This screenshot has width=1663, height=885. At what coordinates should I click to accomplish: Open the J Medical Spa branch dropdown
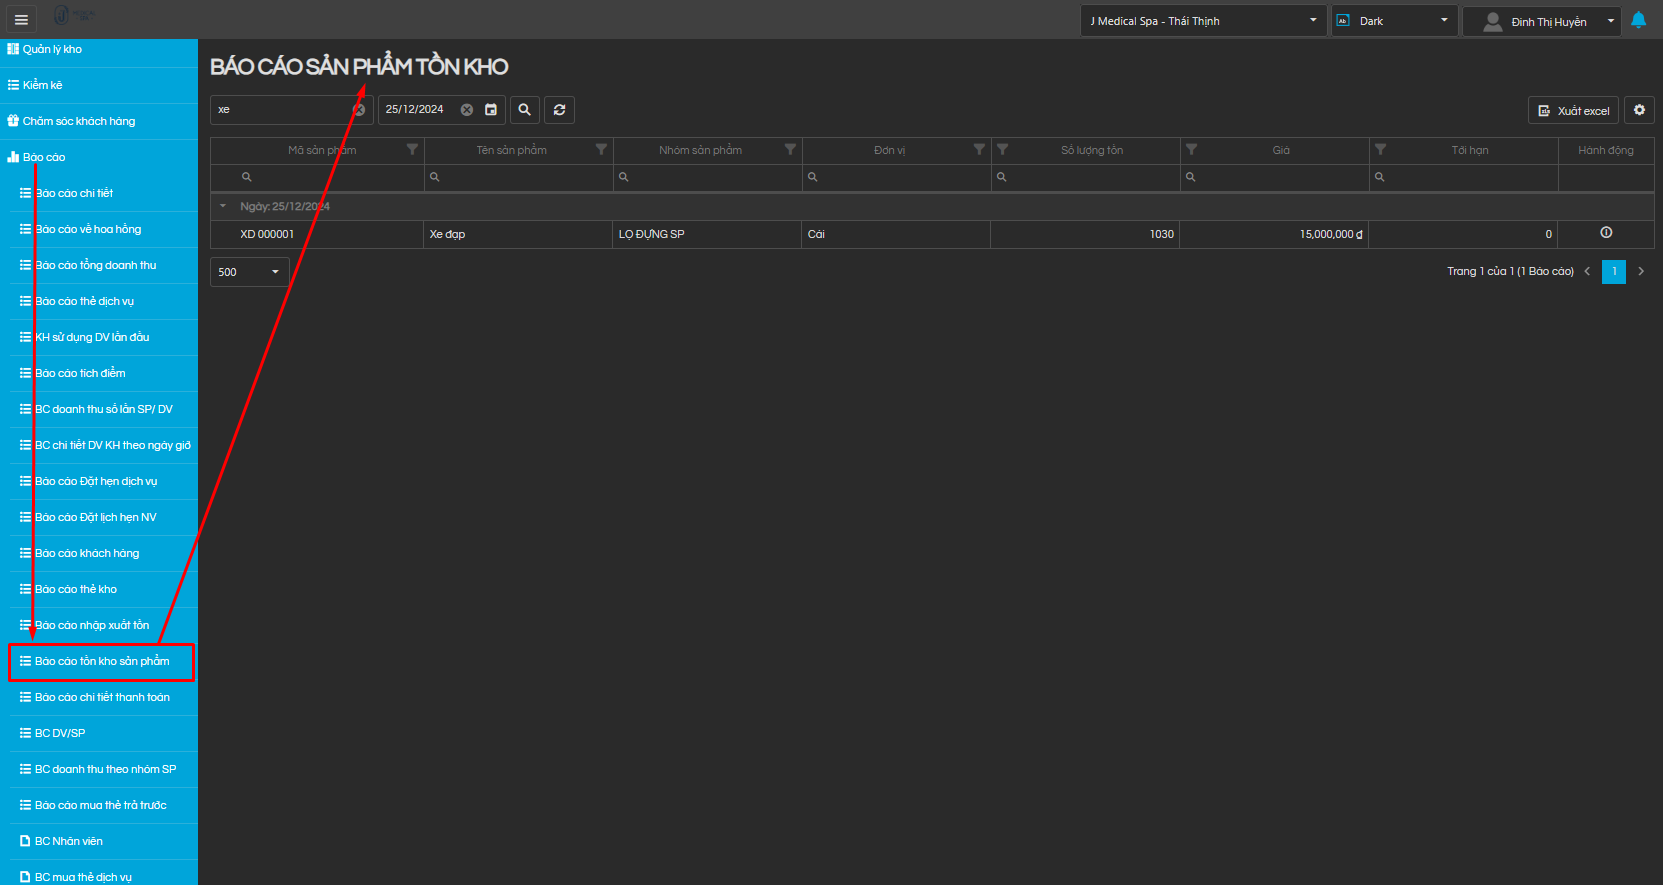pyautogui.click(x=1203, y=21)
